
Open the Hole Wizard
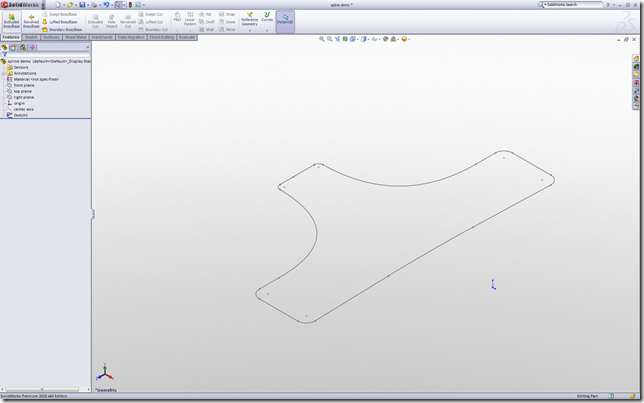(x=111, y=21)
